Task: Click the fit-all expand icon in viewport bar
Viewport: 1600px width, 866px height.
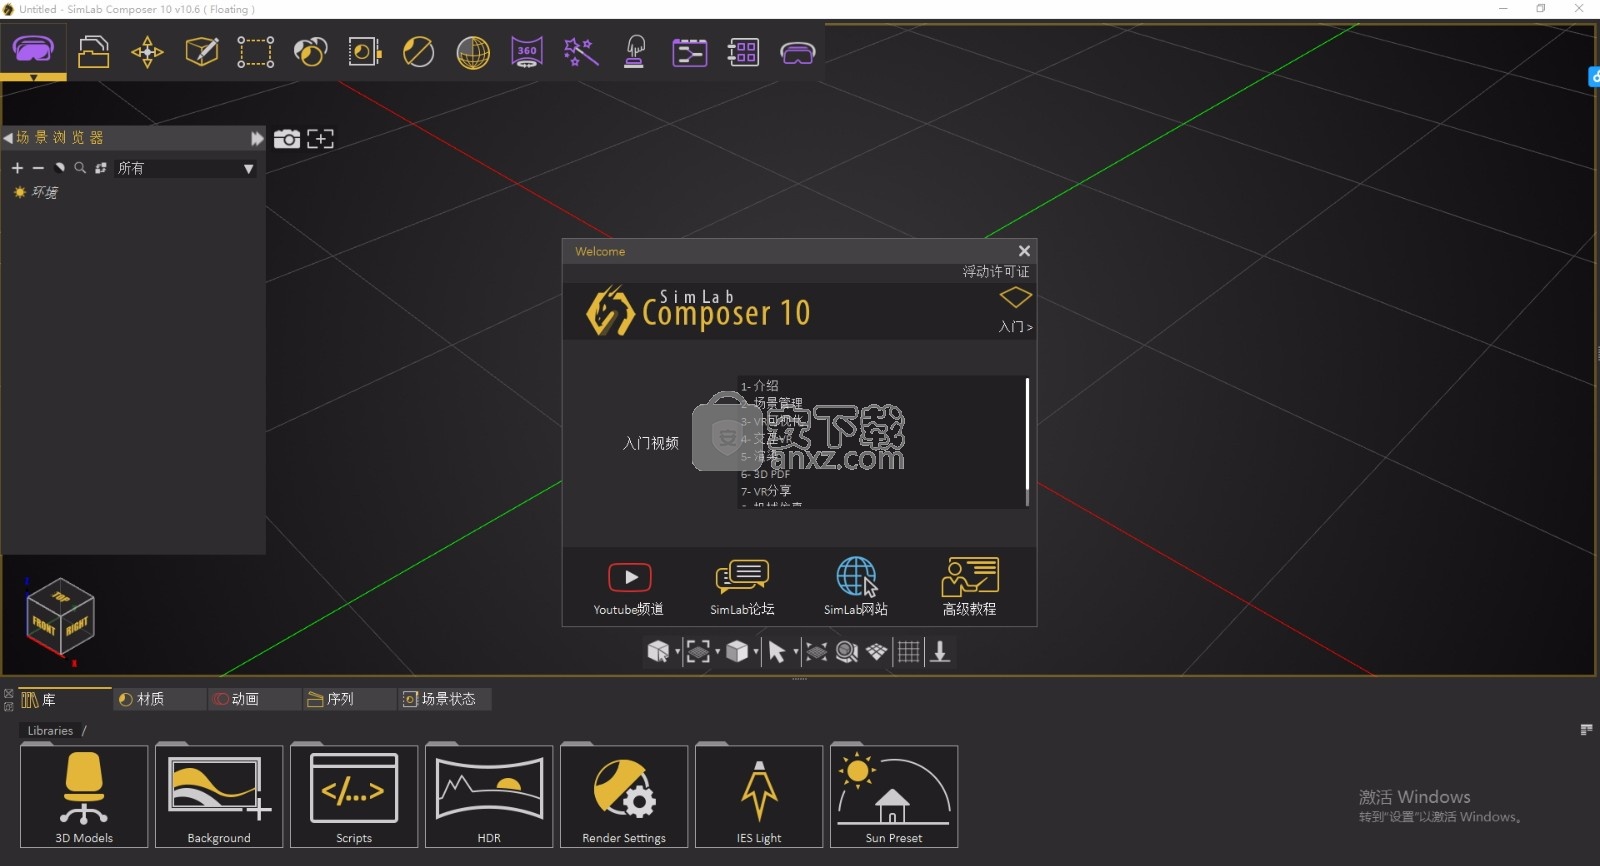Action: tap(816, 652)
